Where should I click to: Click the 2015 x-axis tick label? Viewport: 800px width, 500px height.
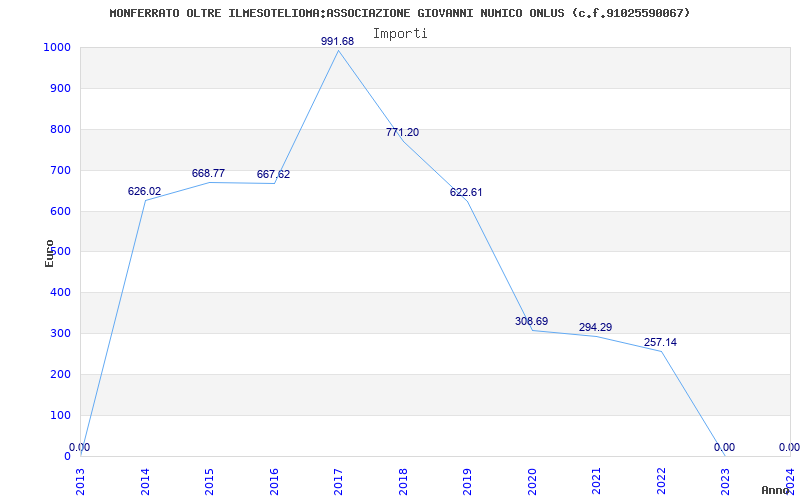pyautogui.click(x=209, y=481)
